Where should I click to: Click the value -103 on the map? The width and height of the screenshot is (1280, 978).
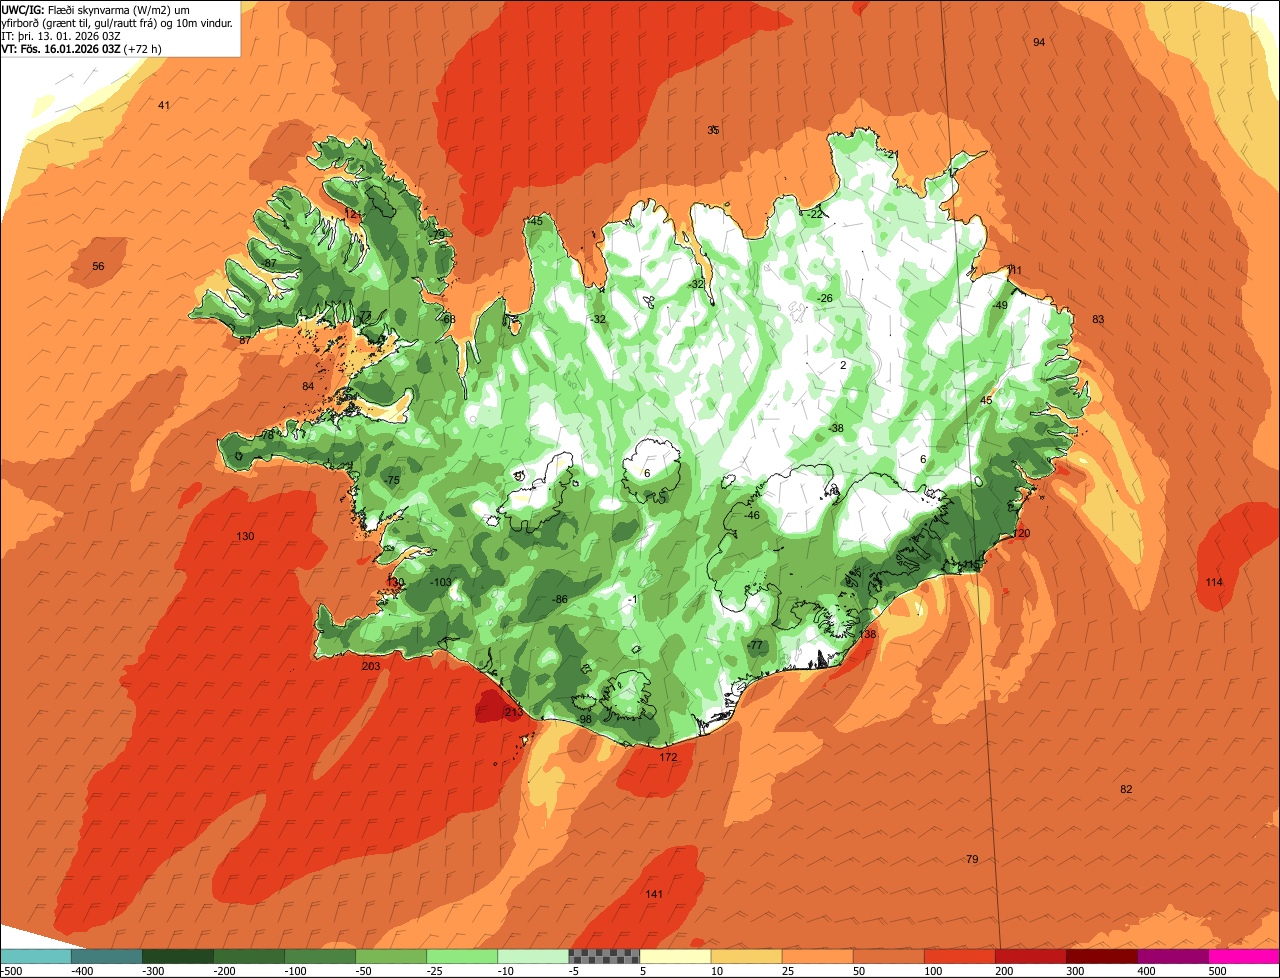(441, 582)
